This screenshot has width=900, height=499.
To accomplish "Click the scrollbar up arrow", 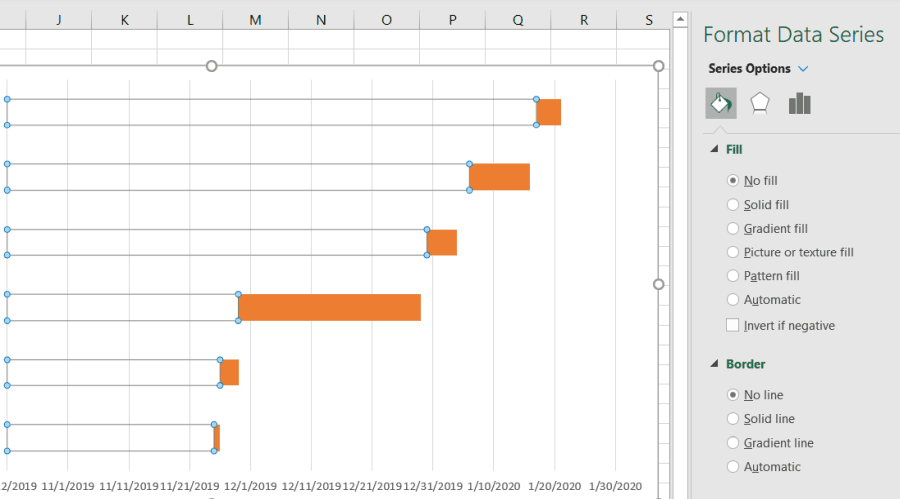I will [679, 19].
